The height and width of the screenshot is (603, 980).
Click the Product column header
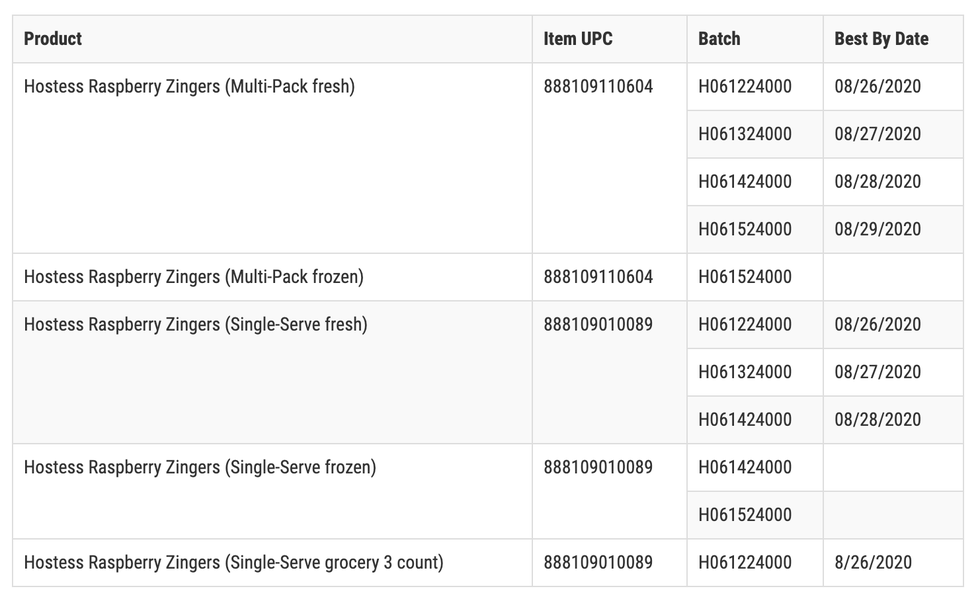click(272, 39)
